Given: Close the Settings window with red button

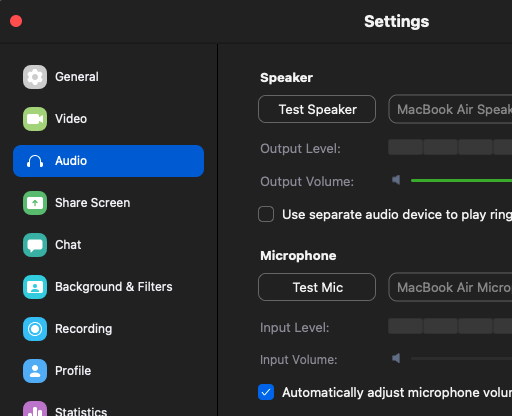Looking at the screenshot, I should pyautogui.click(x=16, y=21).
